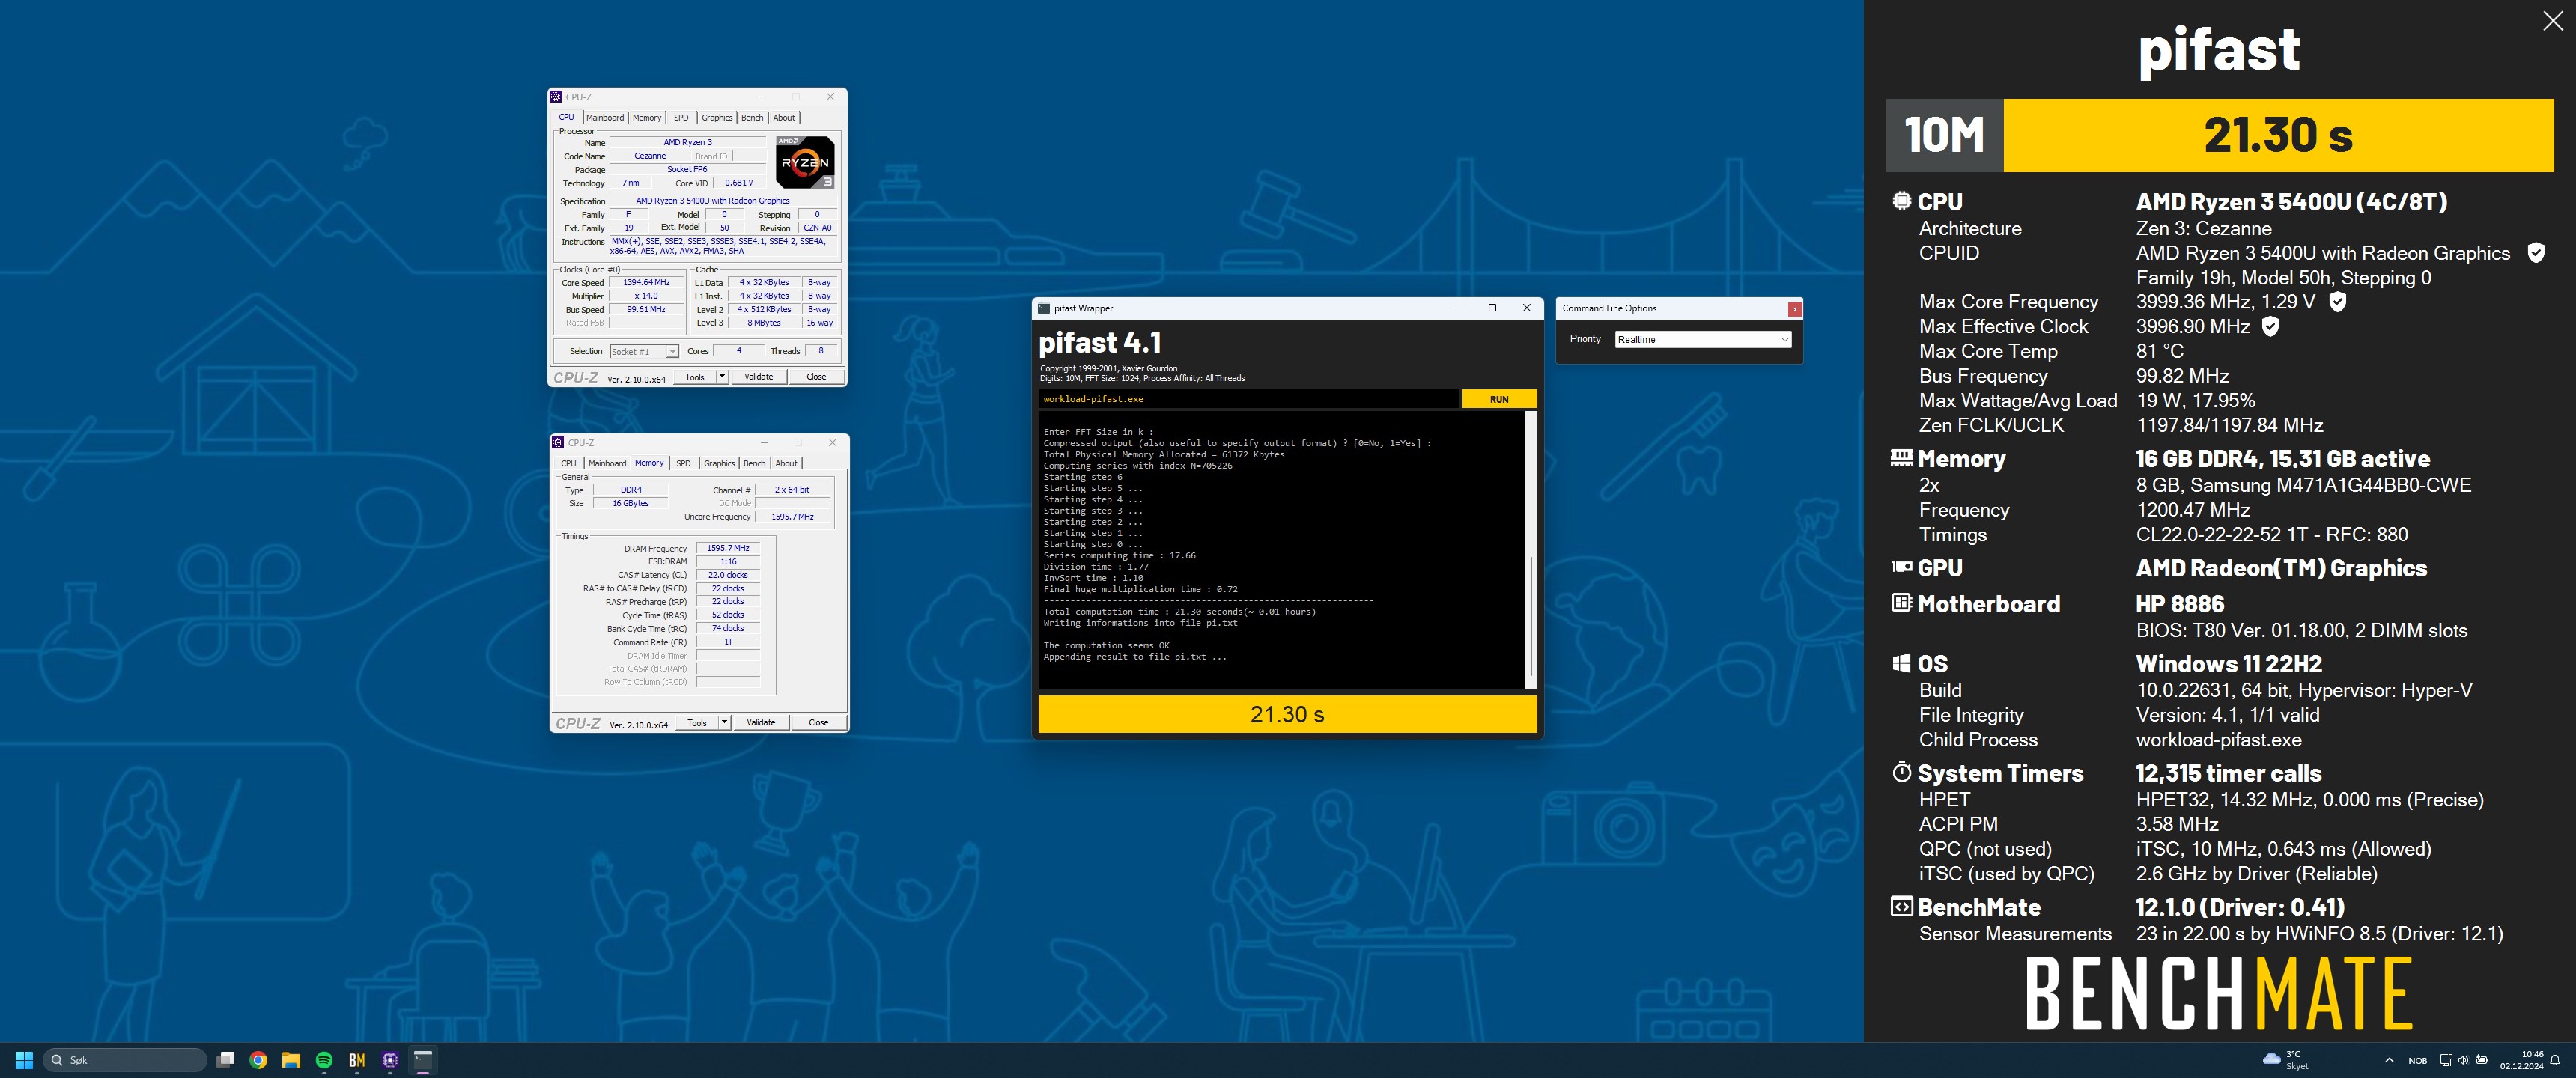This screenshot has height=1078, width=2576.
Task: Open the terminal app on the taskbar
Action: click(x=423, y=1060)
